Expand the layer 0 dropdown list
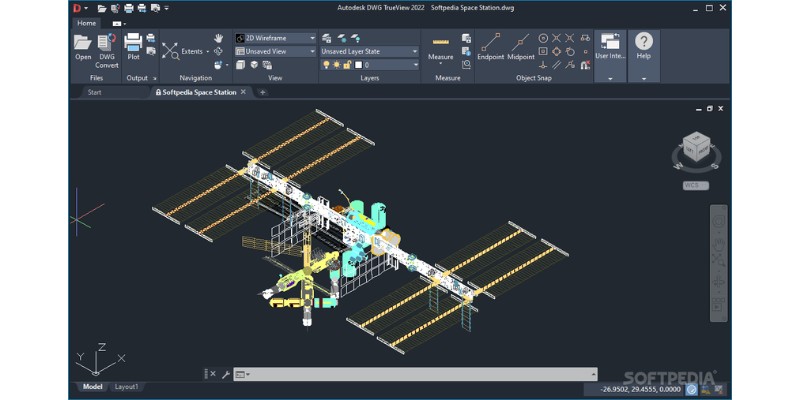Image resolution: width=800 pixels, height=400 pixels. coord(415,65)
